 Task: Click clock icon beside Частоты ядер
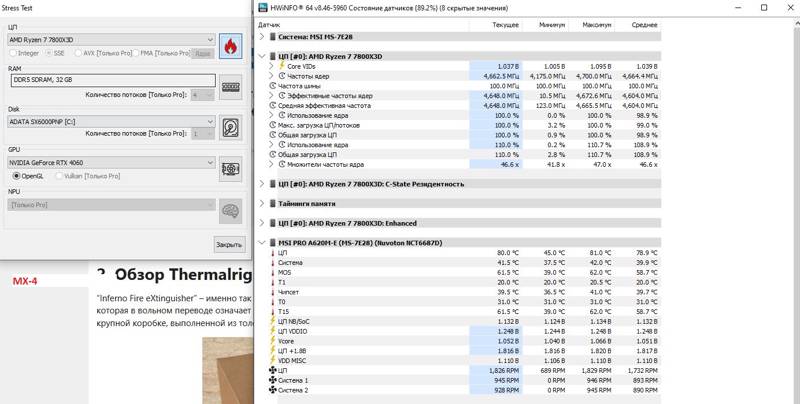point(282,76)
